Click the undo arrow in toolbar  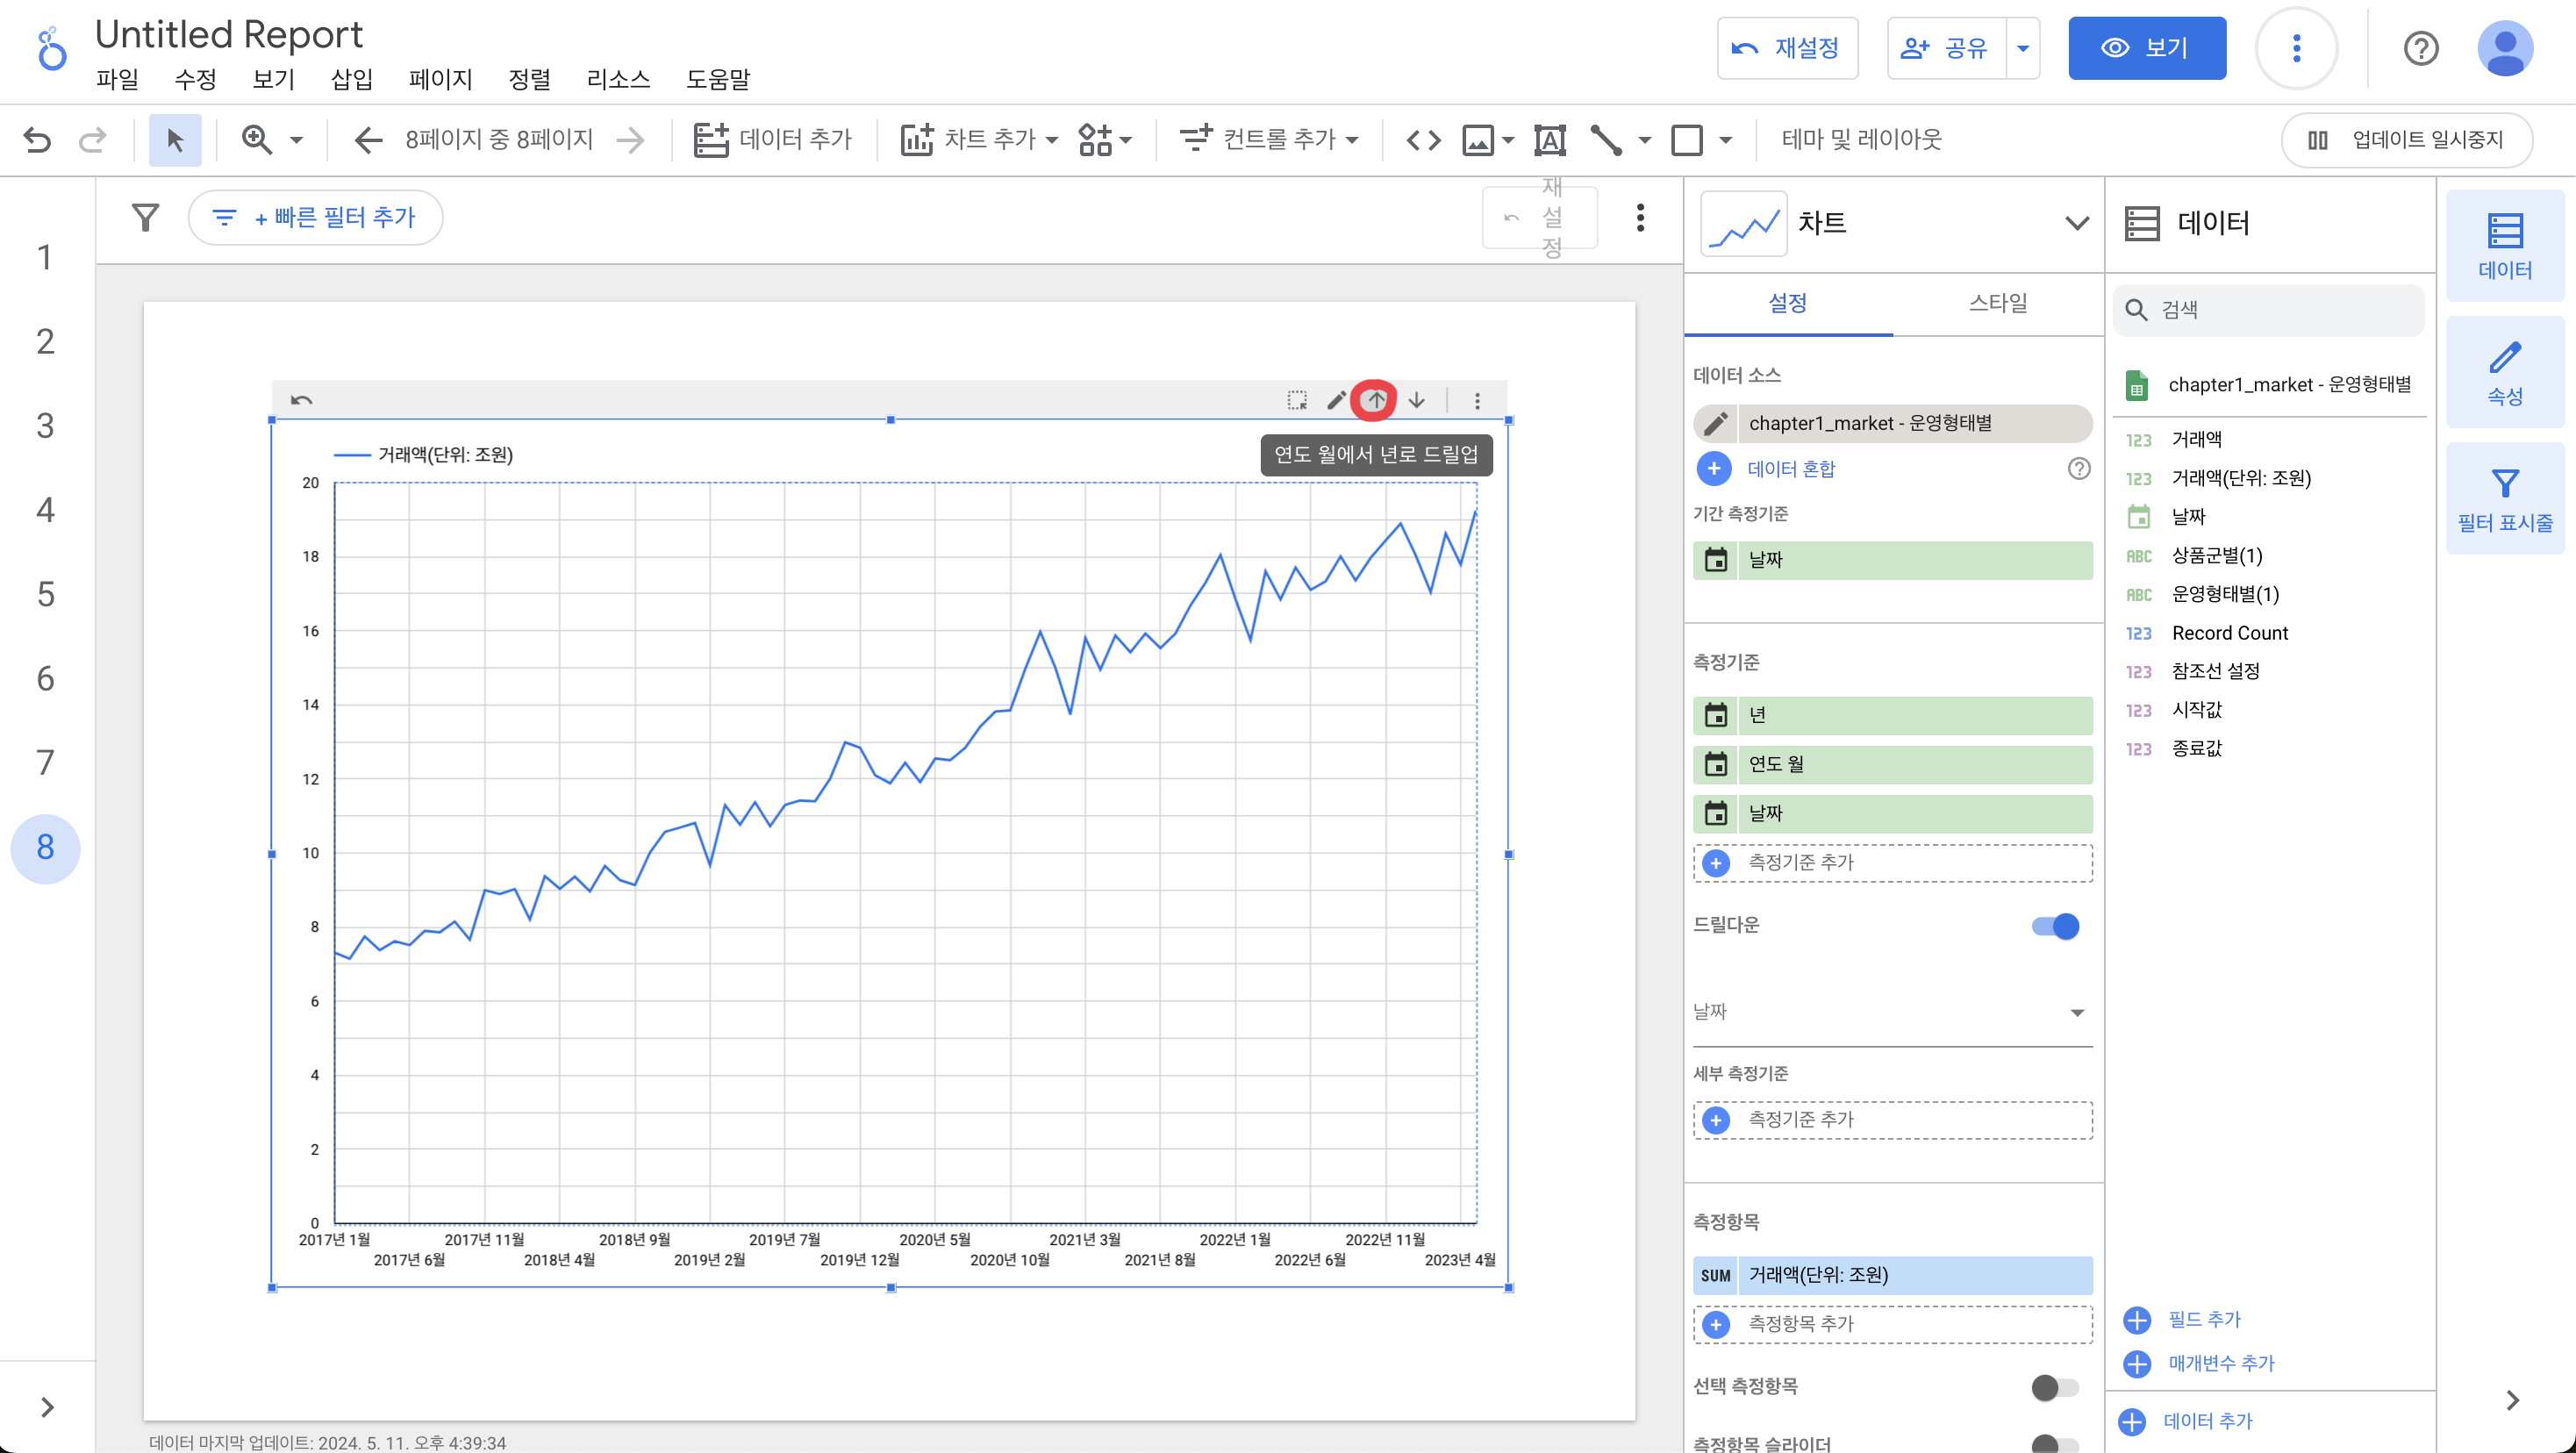[x=37, y=140]
